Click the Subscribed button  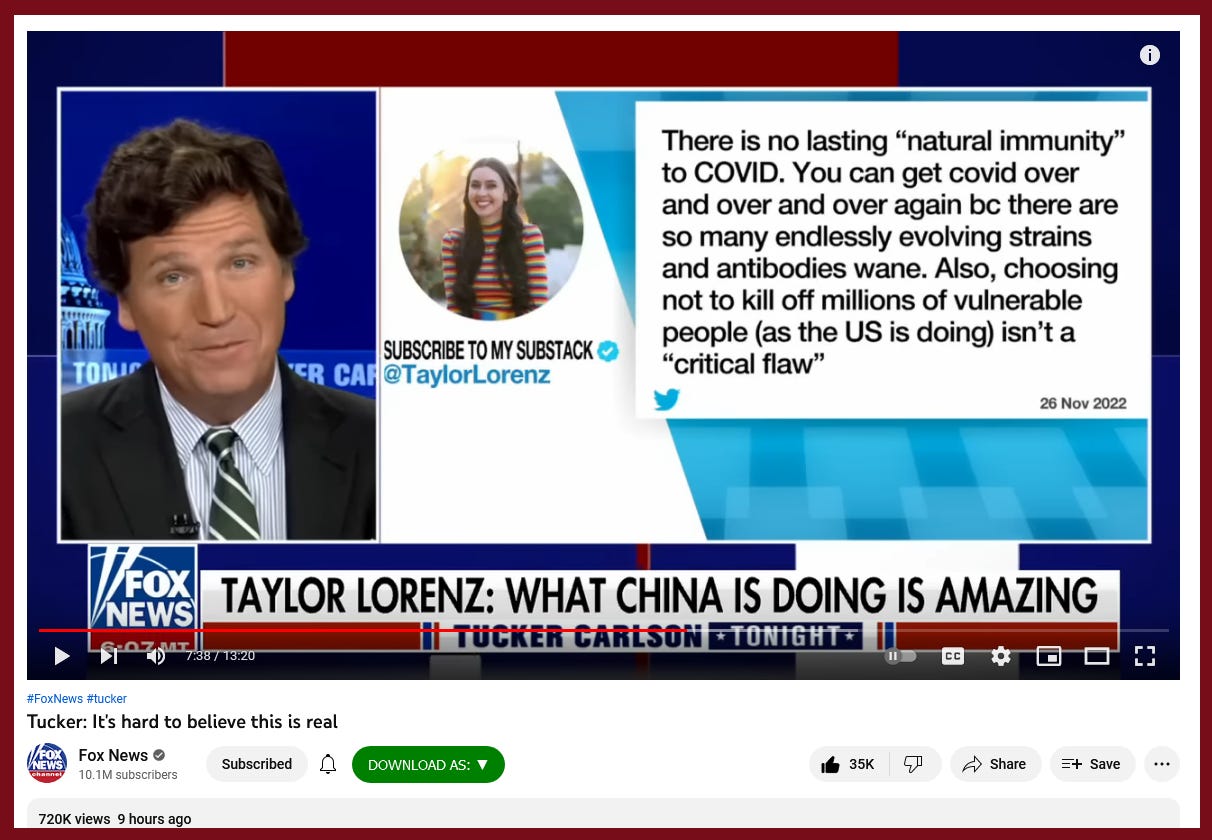click(257, 764)
